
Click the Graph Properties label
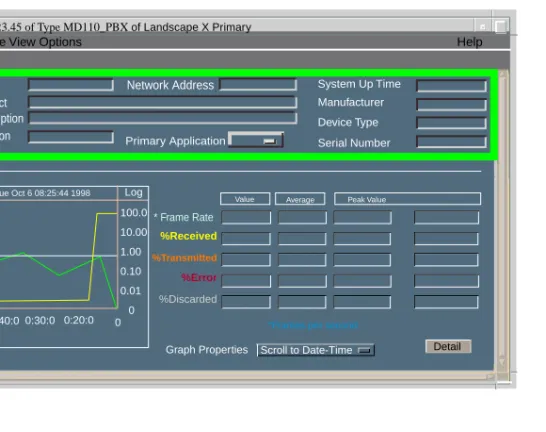(207, 349)
